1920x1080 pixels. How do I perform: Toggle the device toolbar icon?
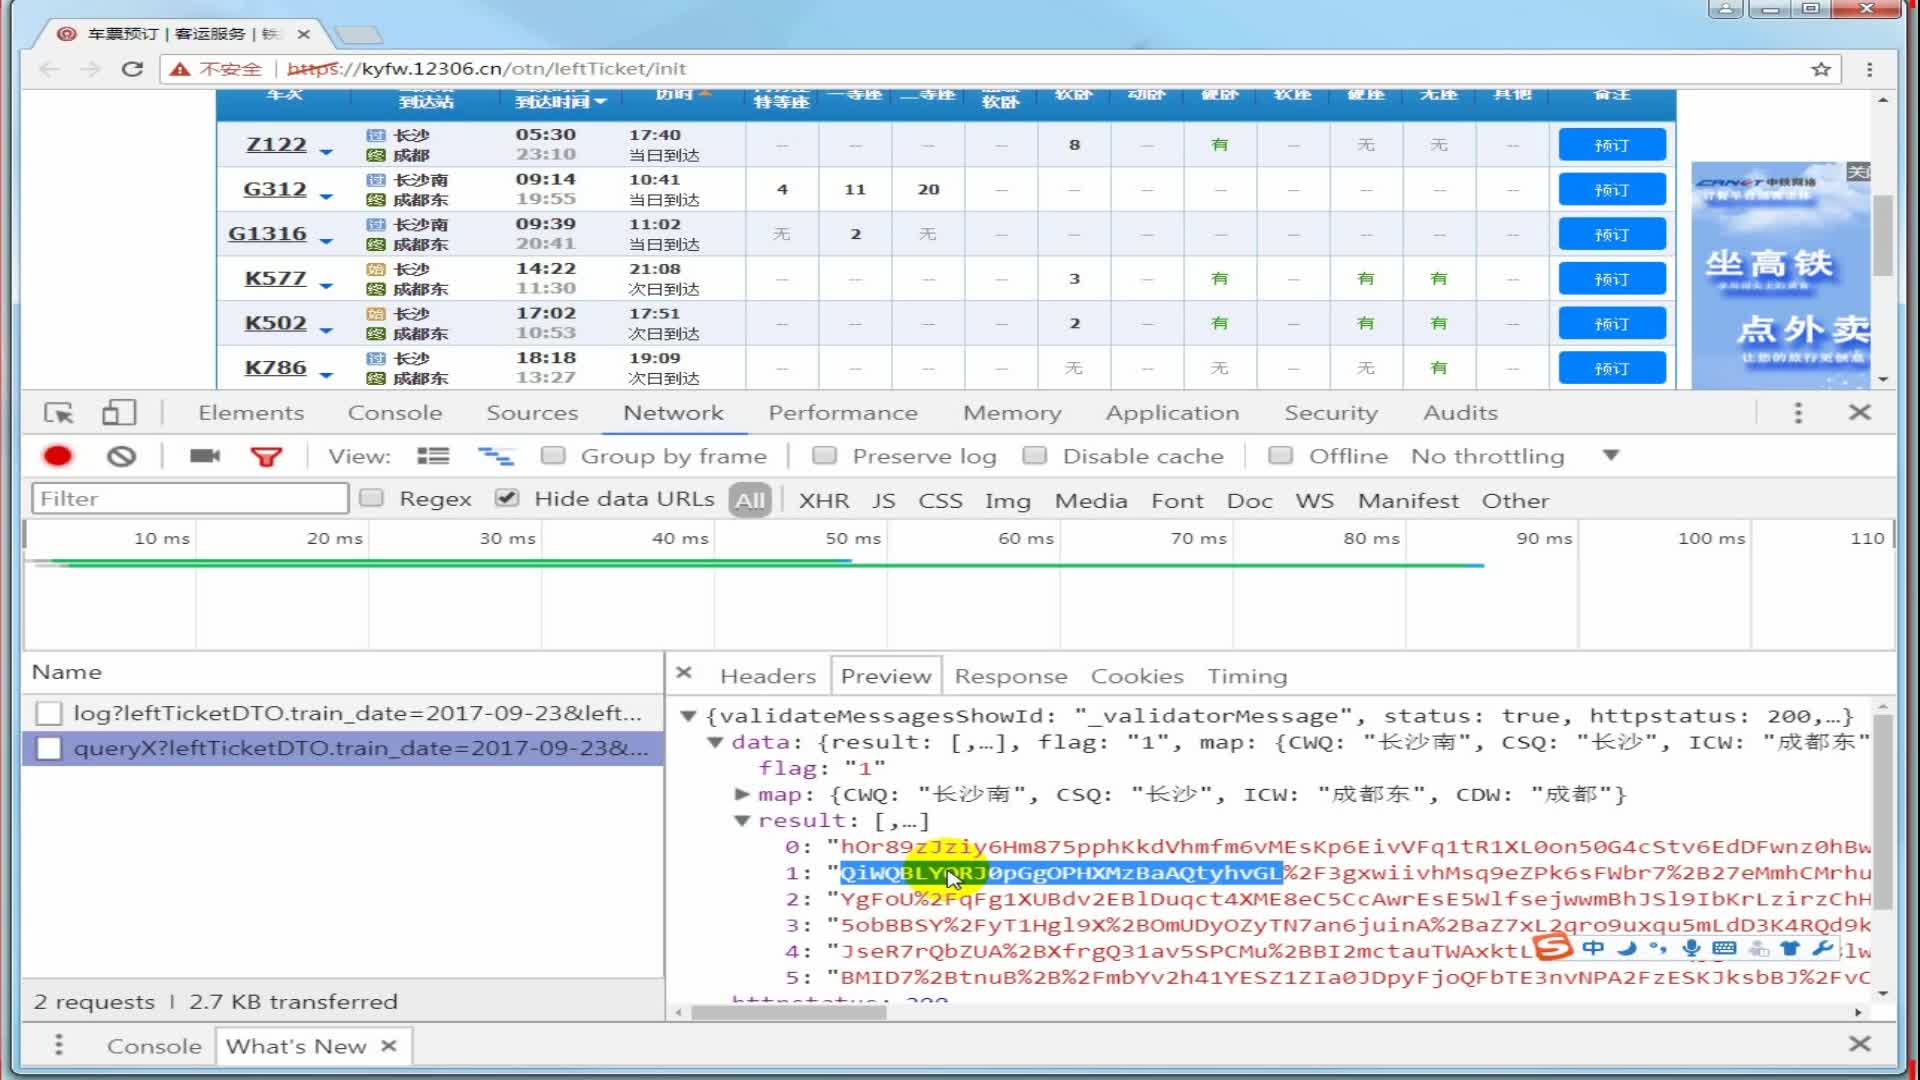click(x=119, y=413)
